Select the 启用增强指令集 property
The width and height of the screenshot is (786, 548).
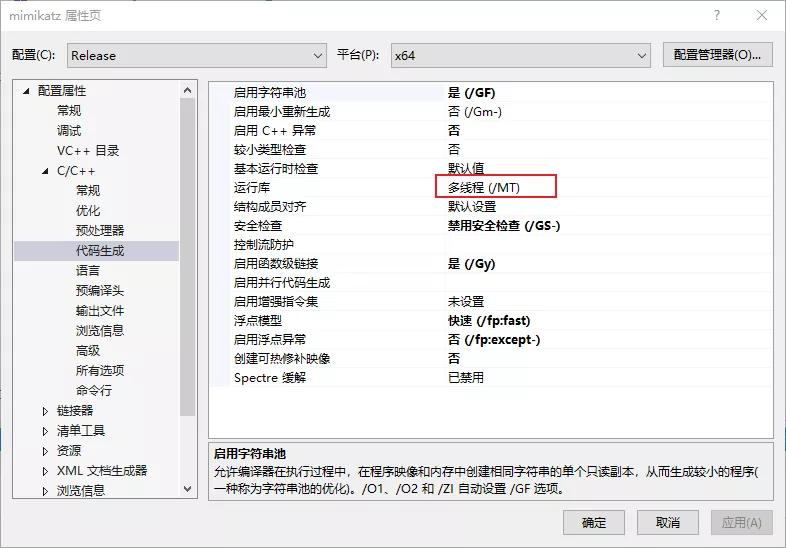(x=276, y=302)
